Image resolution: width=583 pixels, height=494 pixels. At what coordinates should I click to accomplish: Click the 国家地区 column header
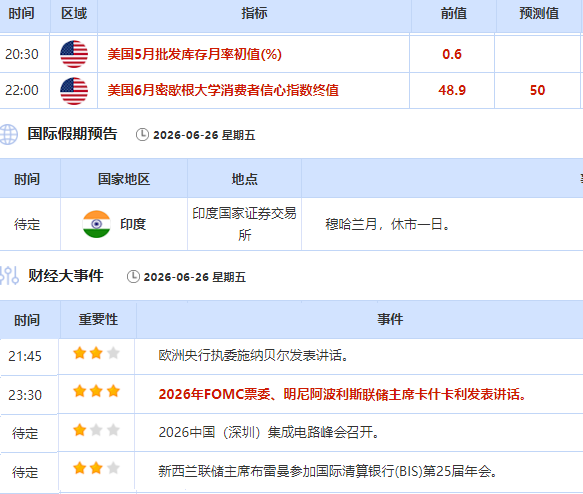click(124, 179)
